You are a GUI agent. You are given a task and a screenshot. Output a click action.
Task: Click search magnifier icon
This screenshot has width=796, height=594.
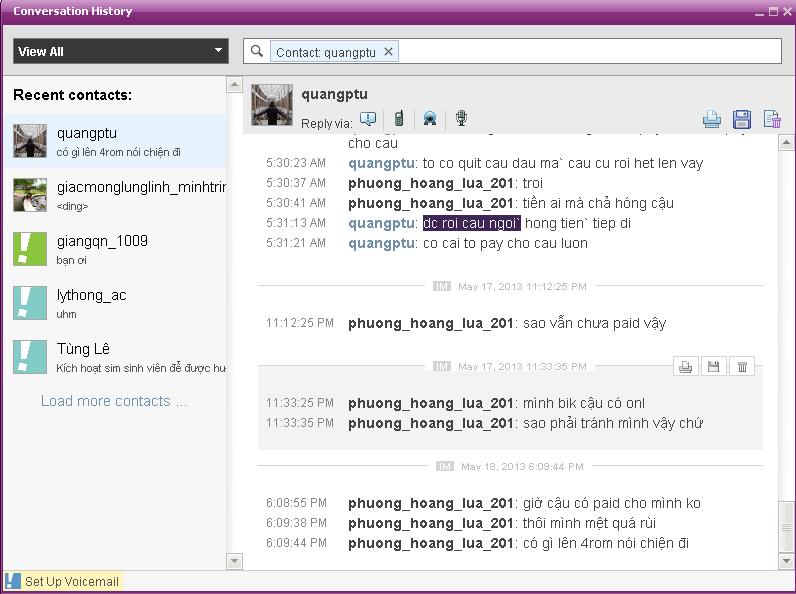pos(257,51)
